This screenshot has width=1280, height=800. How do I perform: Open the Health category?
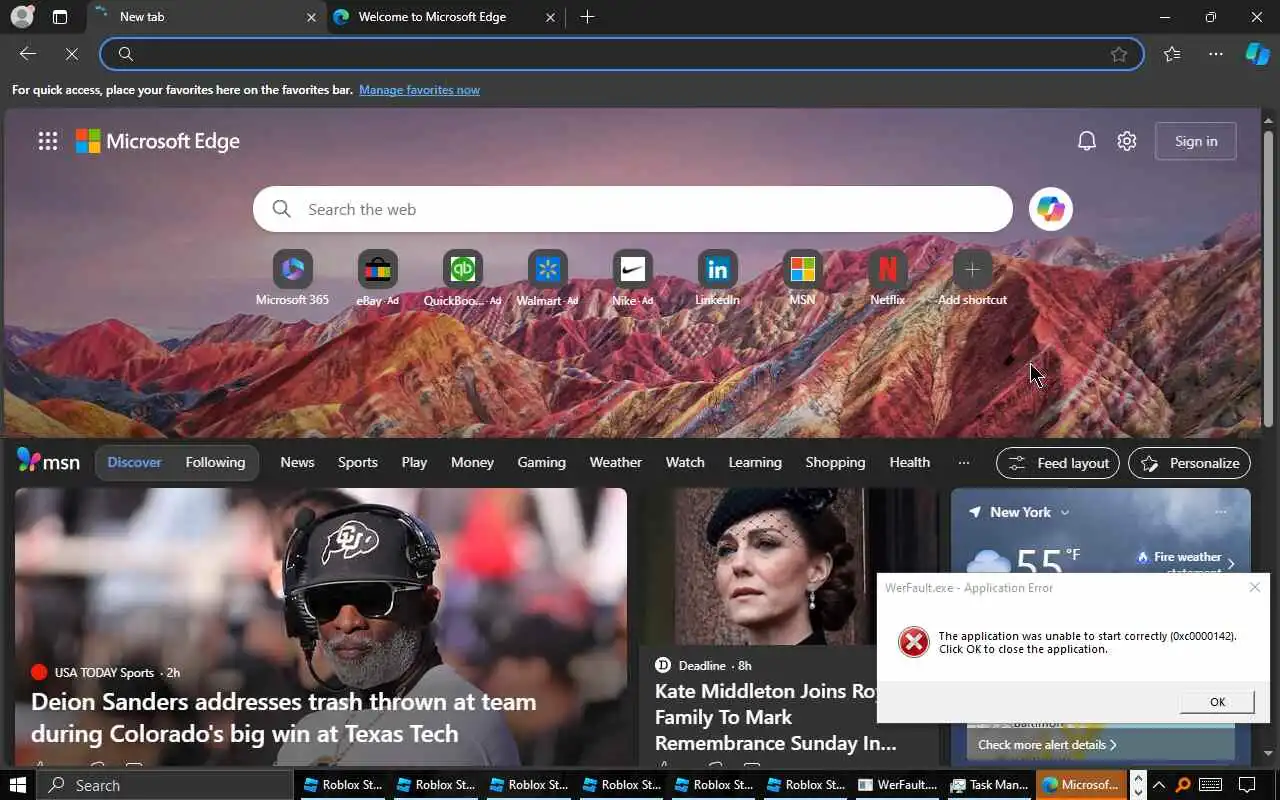point(909,462)
